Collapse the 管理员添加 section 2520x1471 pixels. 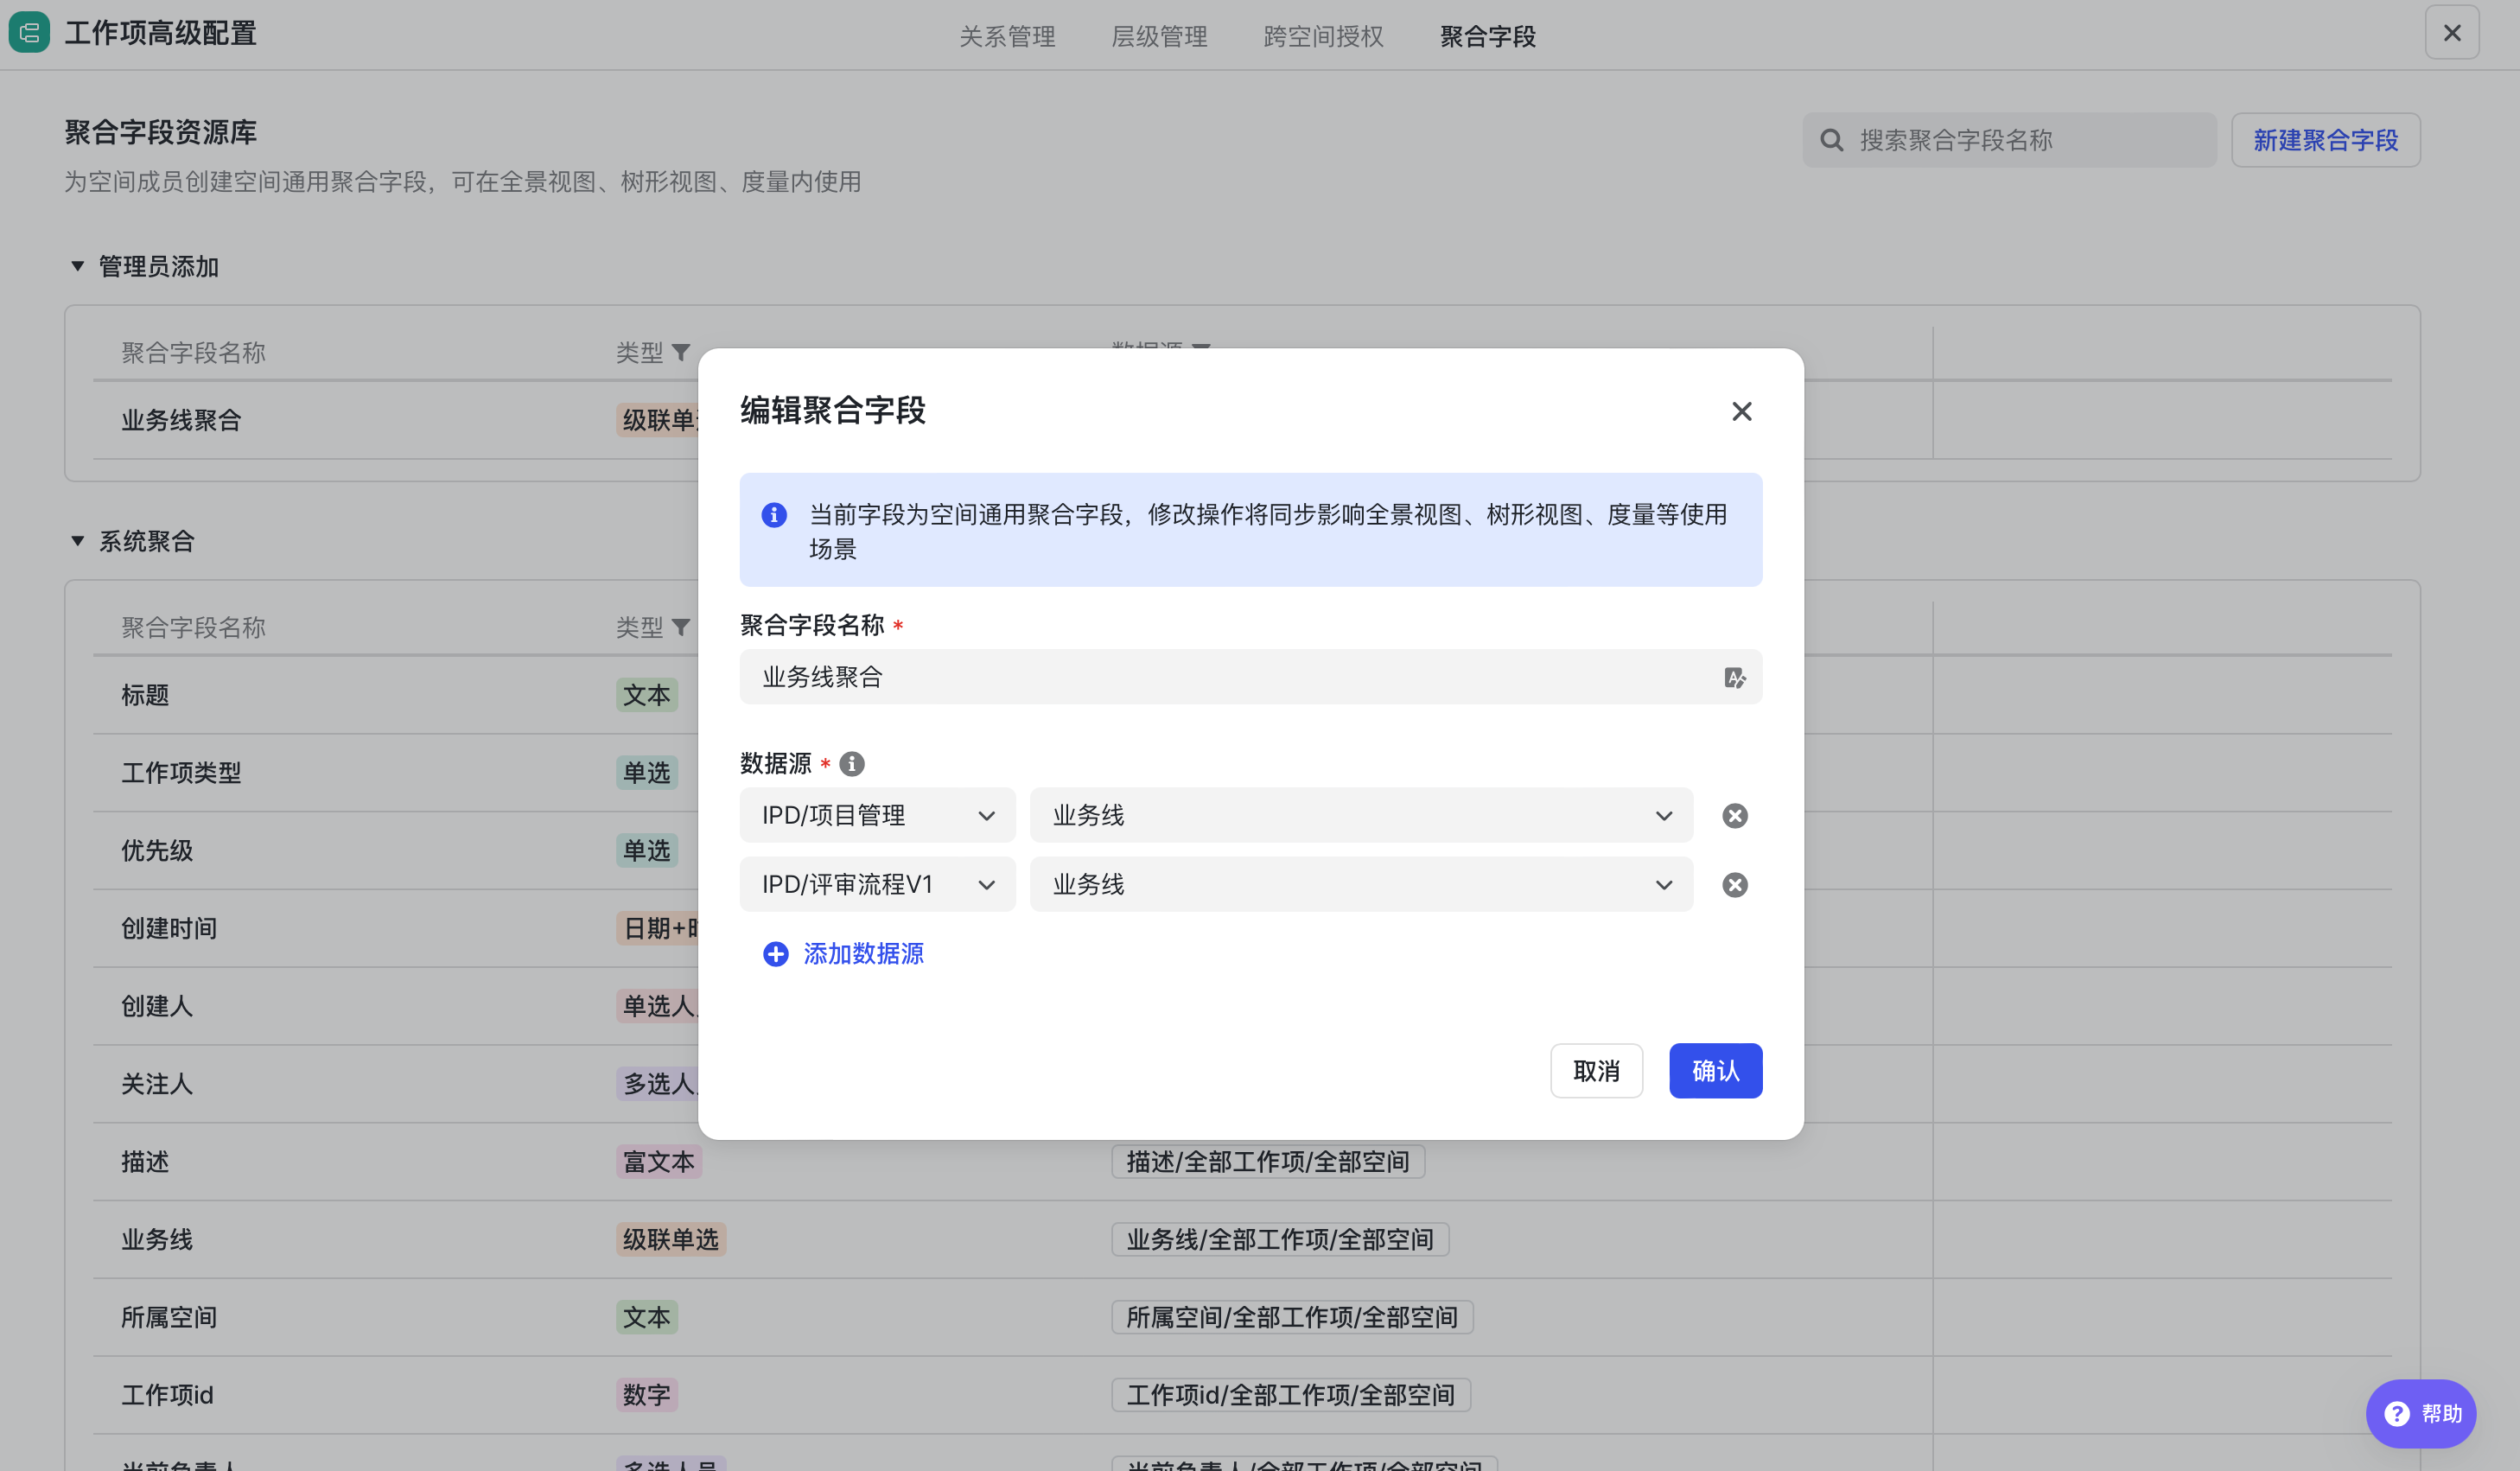click(77, 266)
